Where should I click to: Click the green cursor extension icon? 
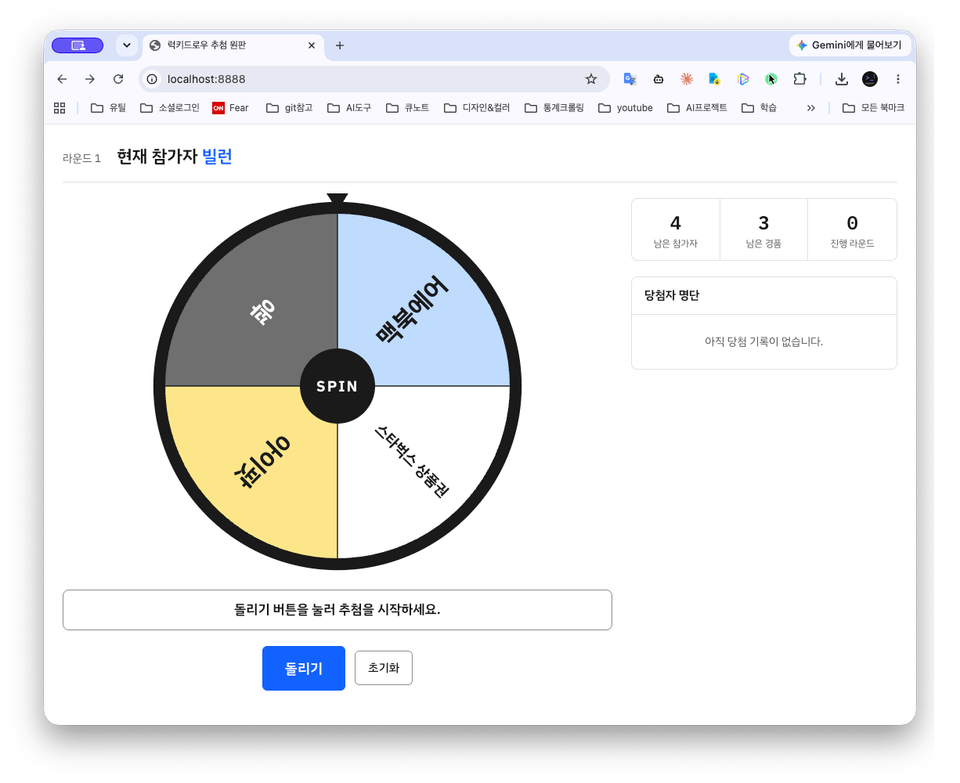pos(771,79)
